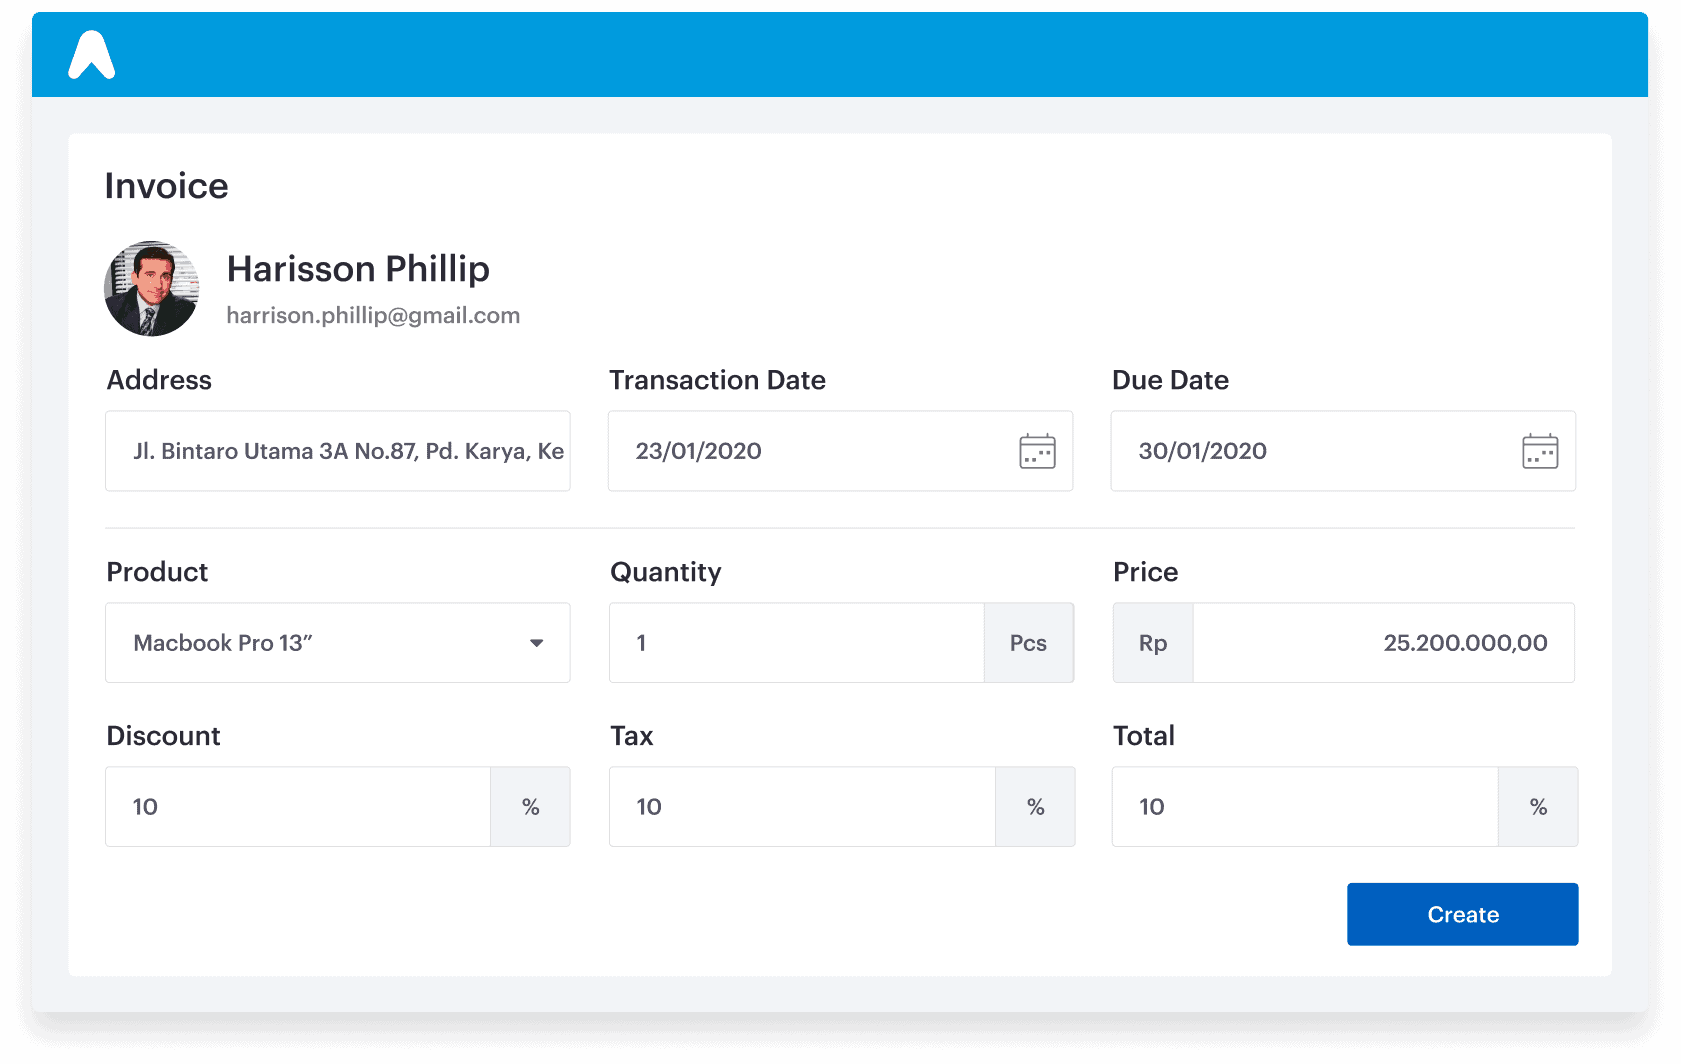Focus the Quantity input field

[x=797, y=643]
